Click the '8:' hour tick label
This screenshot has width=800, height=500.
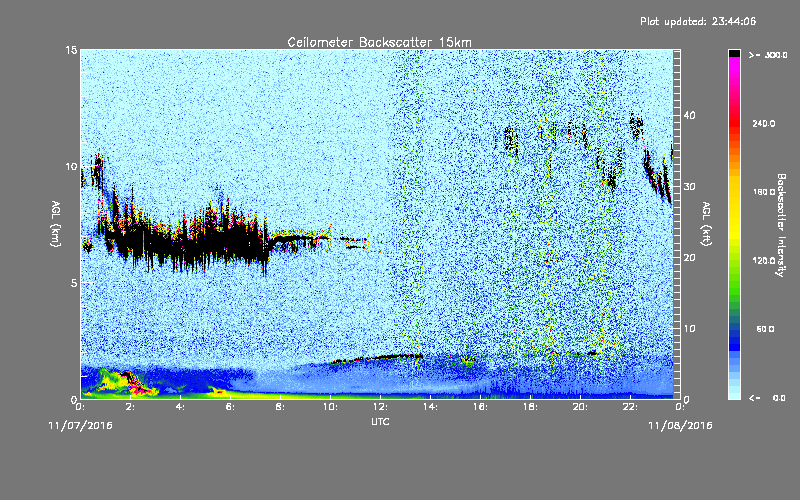coord(280,407)
